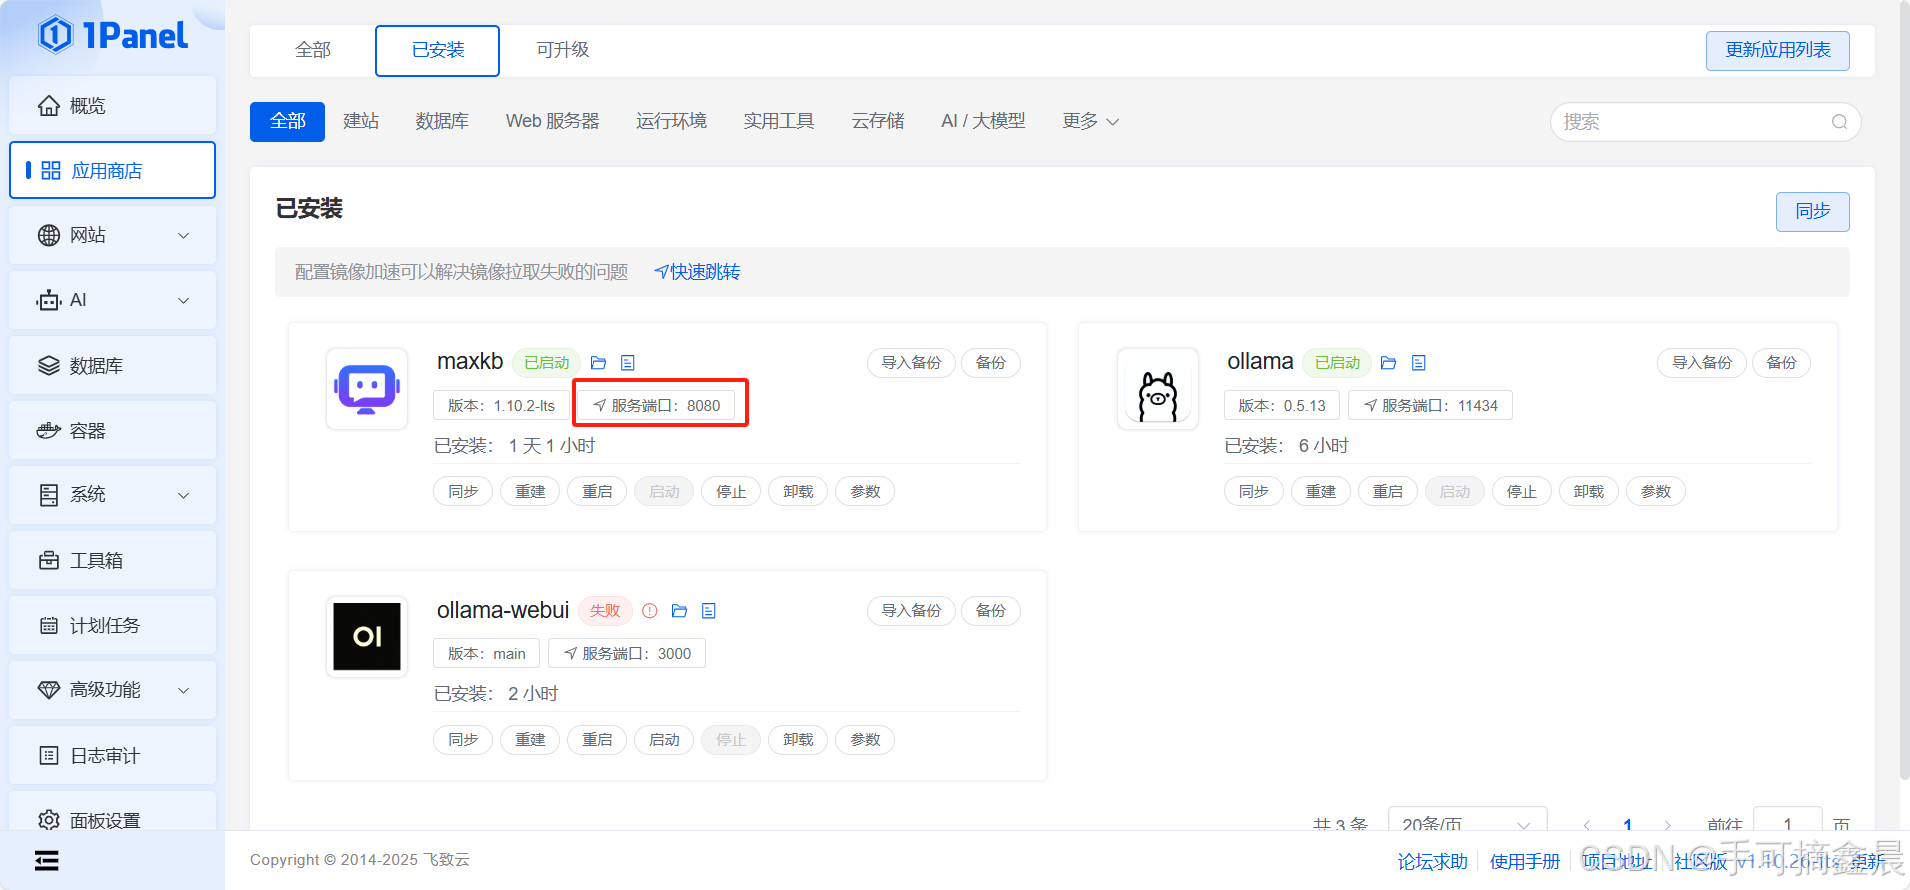Screen dimensions: 1910x890
Task: Open 容器 containers page
Action: coord(113,431)
